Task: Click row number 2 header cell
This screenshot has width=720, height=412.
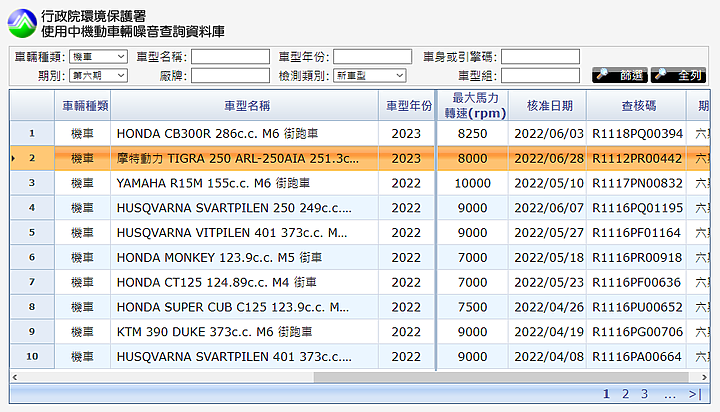Action: 32,158
